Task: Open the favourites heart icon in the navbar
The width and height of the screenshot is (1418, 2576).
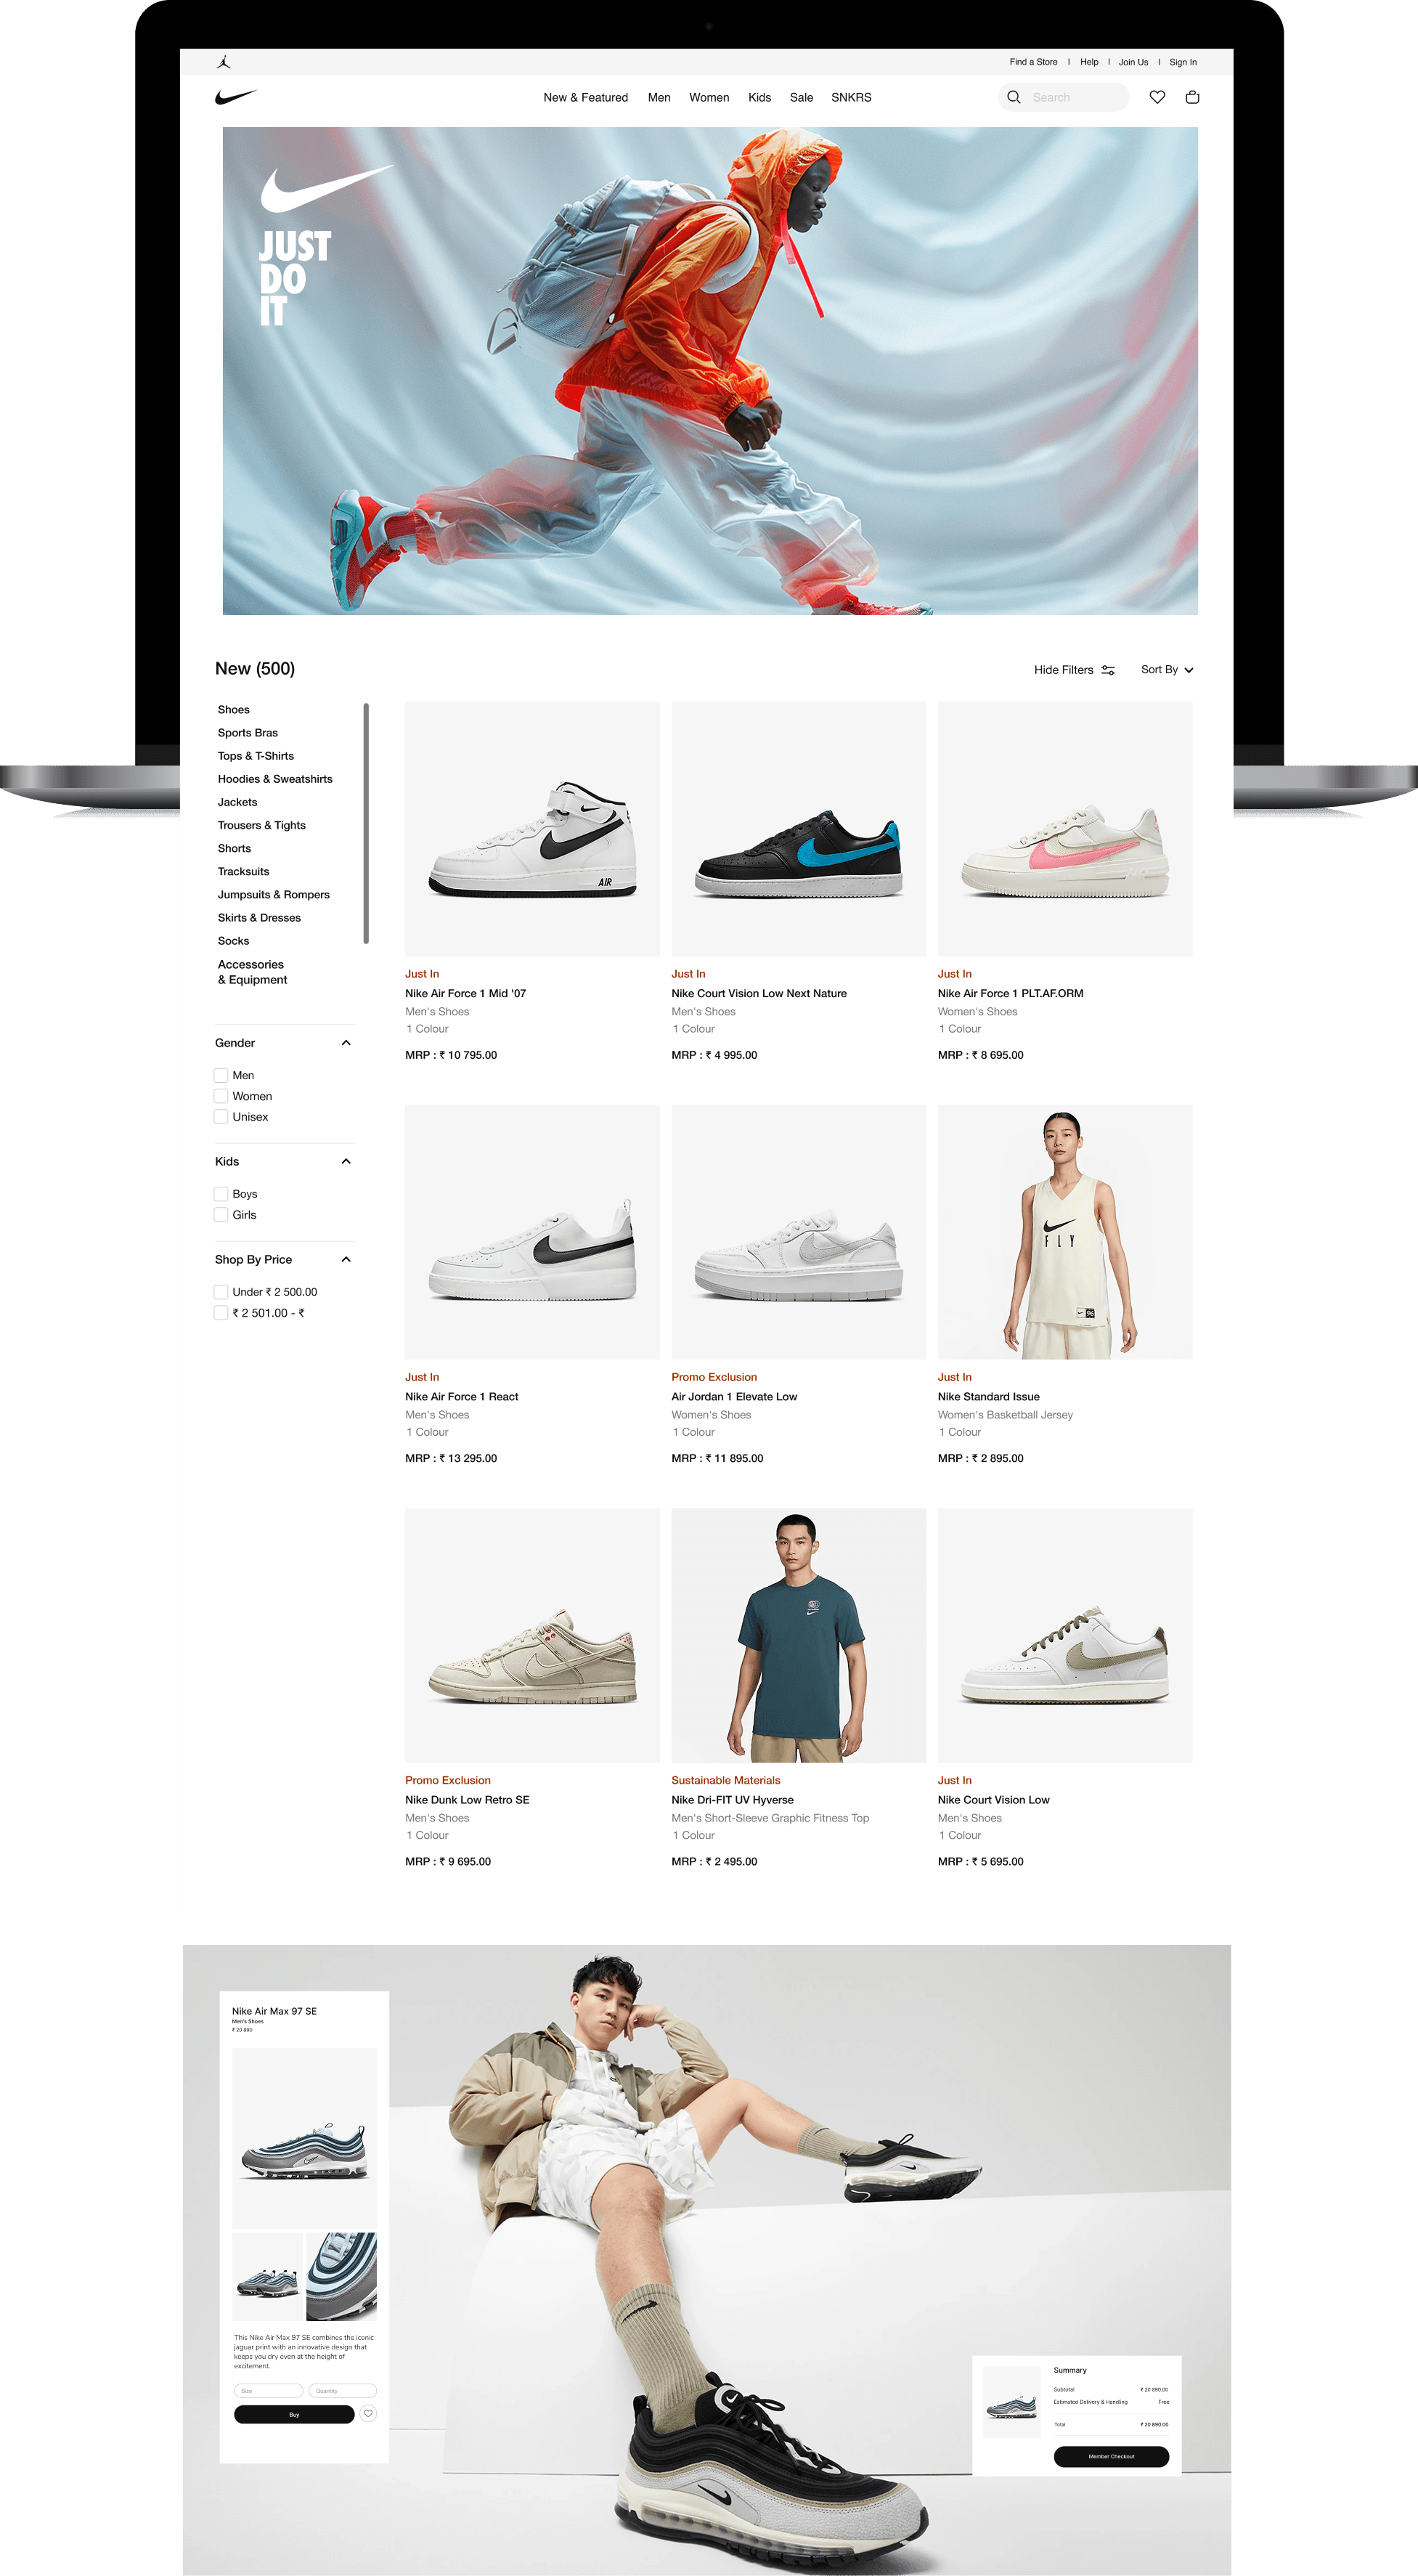Action: tap(1157, 97)
